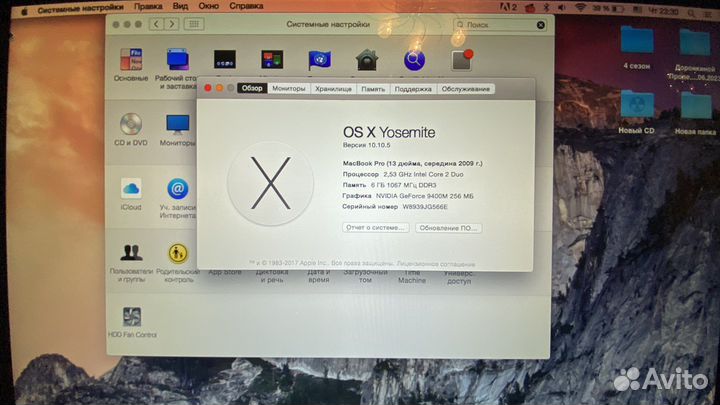Open Системные настройки menu bar item
Image resolution: width=720 pixels, height=405 pixels.
80,8
